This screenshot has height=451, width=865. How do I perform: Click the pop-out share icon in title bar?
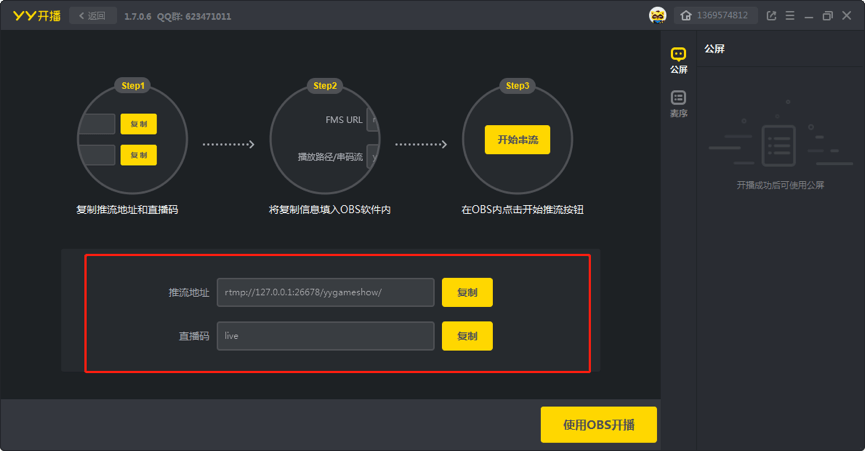tap(771, 15)
